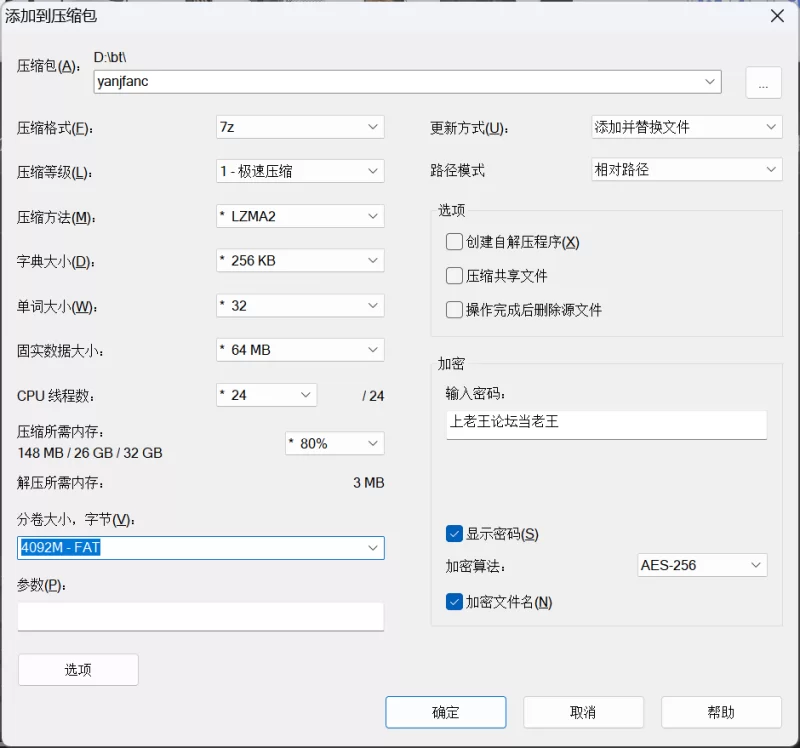Open the CPU 线程数 dropdown
Viewport: 800px width, 748px height.
pos(266,395)
